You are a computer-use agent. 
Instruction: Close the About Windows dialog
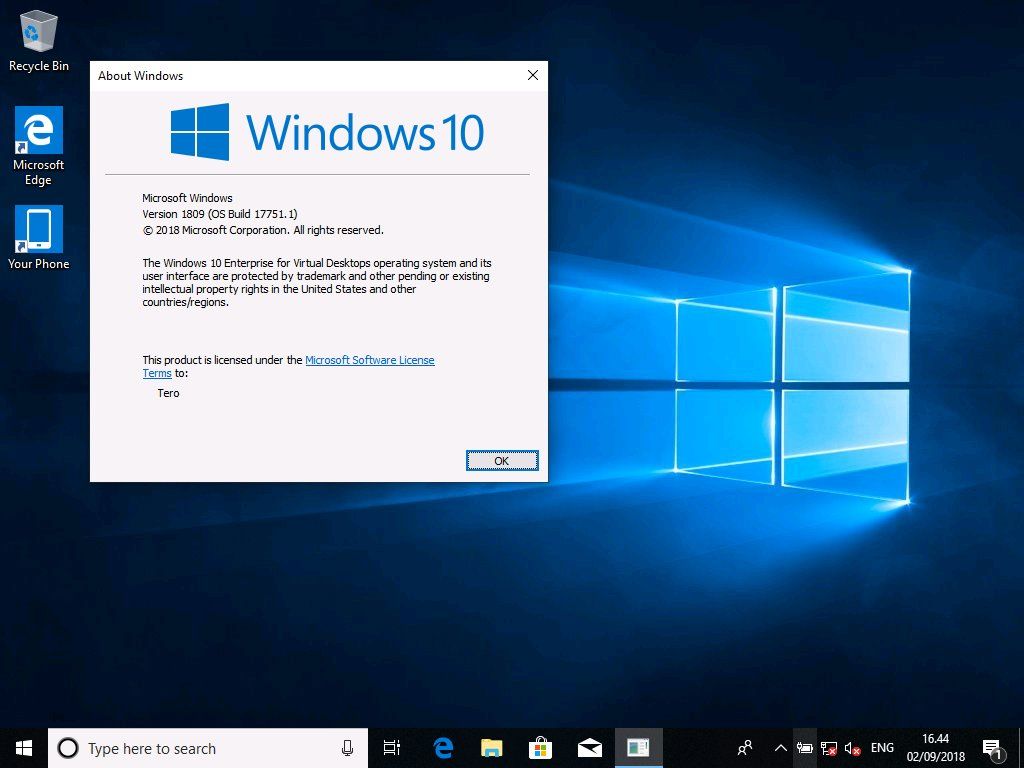pyautogui.click(x=533, y=75)
